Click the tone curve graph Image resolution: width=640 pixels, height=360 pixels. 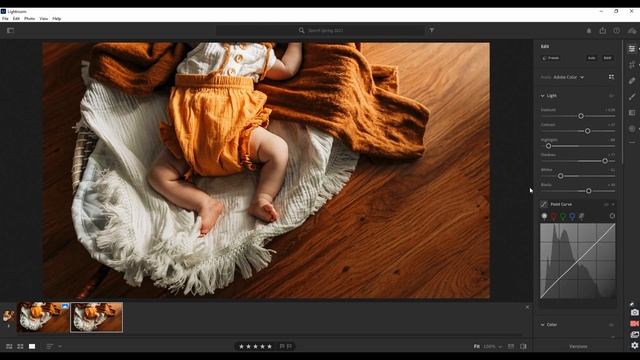point(578,261)
